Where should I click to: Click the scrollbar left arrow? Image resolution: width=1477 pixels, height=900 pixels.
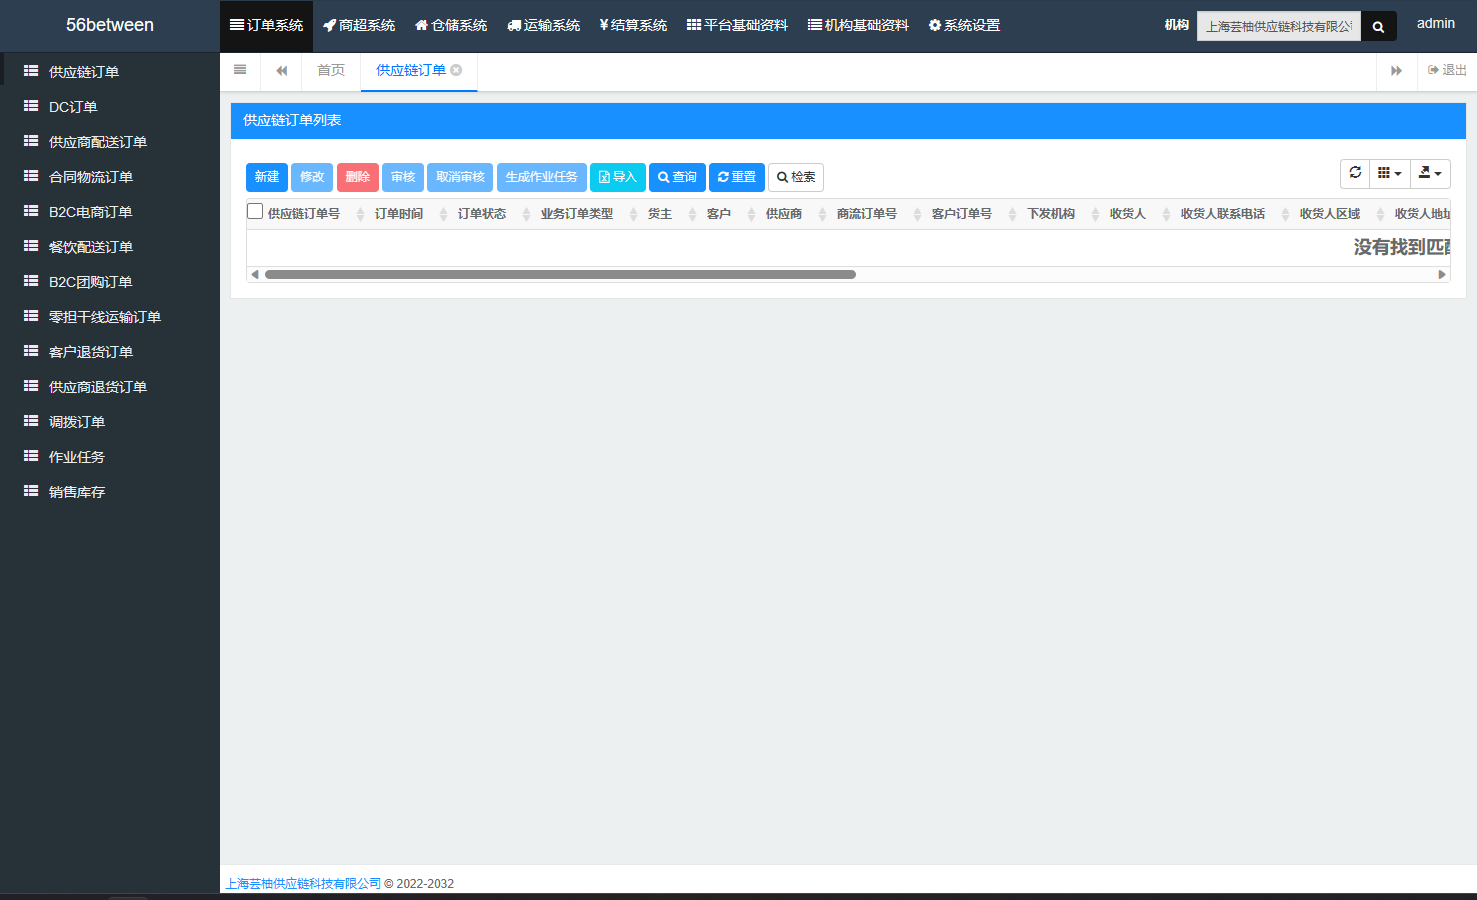(255, 274)
